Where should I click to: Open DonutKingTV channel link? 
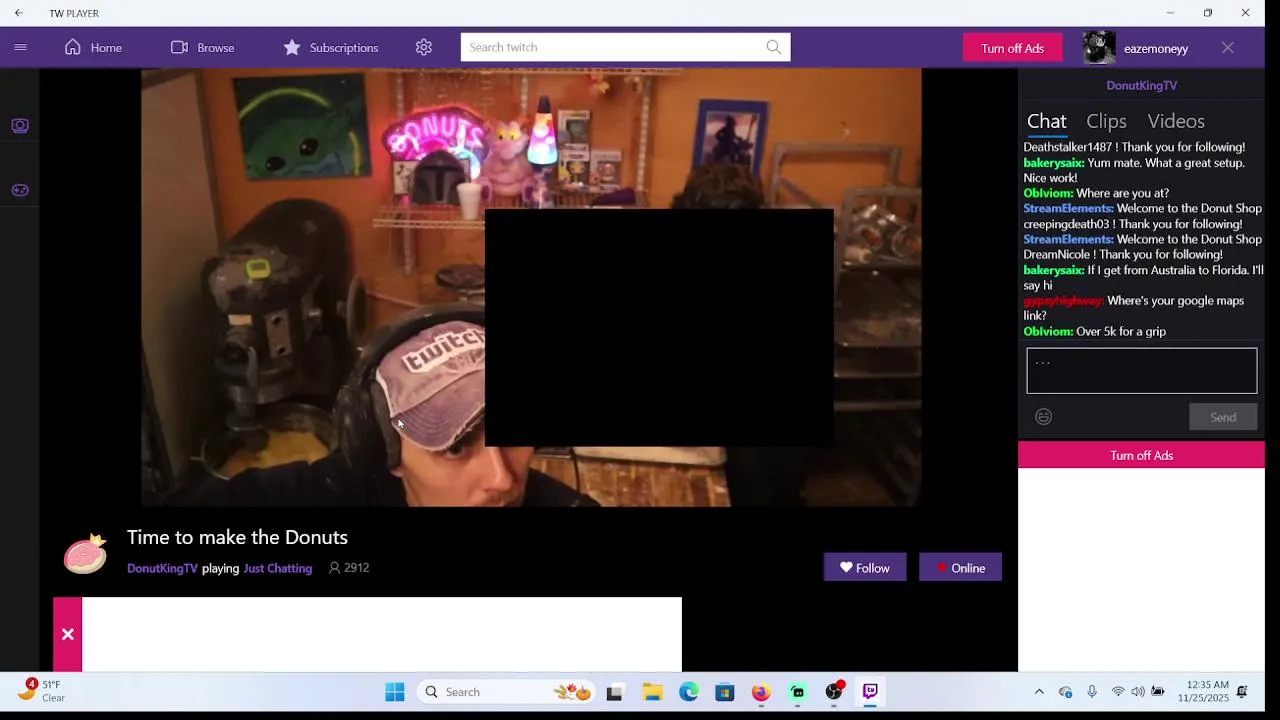click(162, 568)
